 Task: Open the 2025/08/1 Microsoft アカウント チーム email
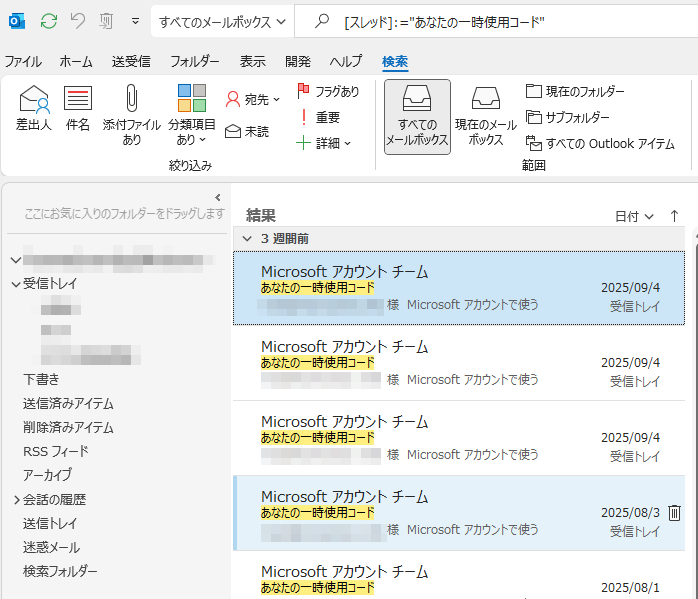click(x=459, y=576)
